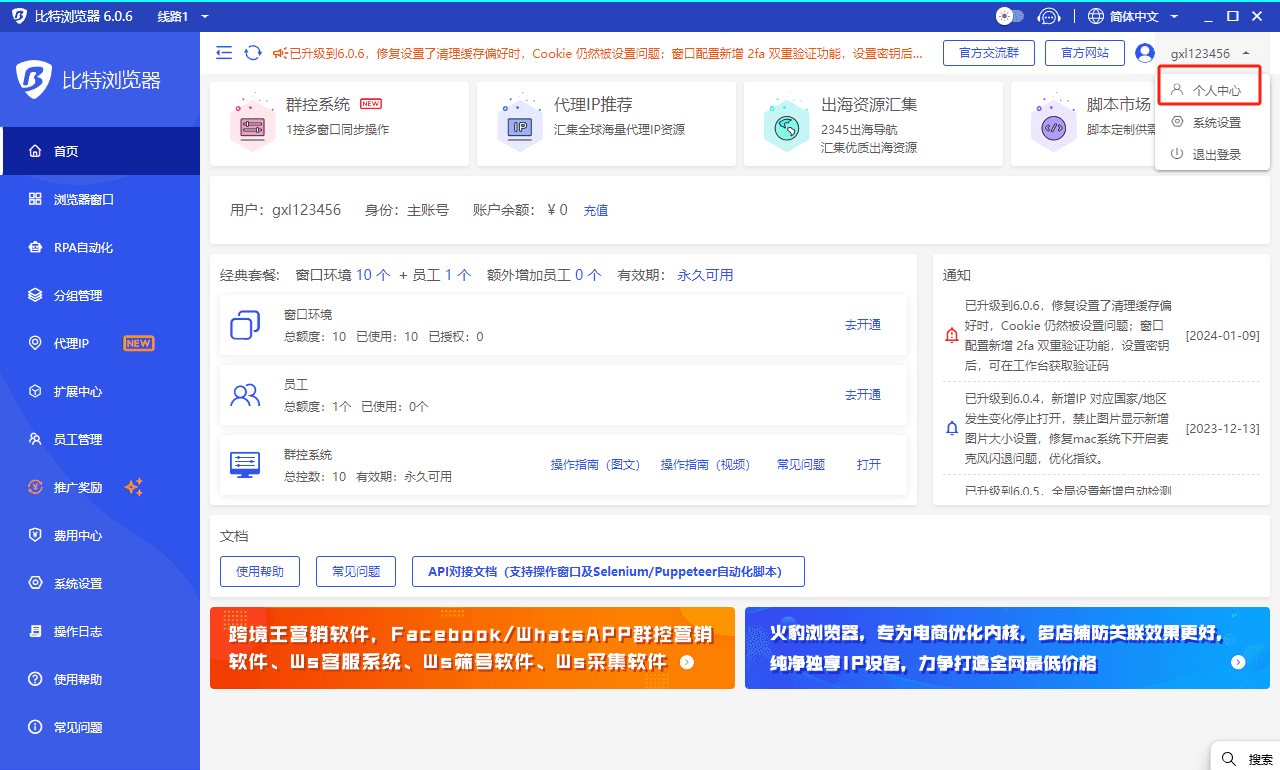Open 操作指南（视频）link
1280x770 pixels.
[705, 465]
